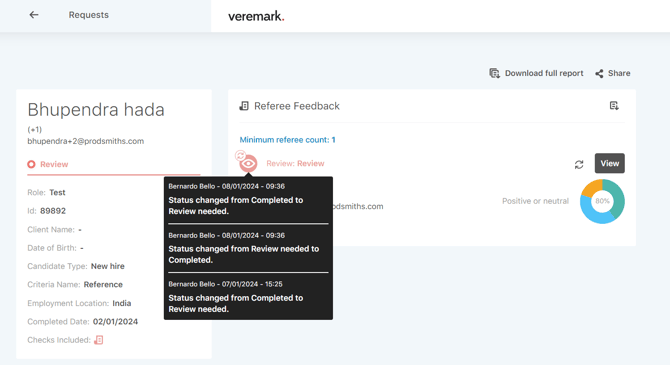Select the Review status tab

click(114, 165)
